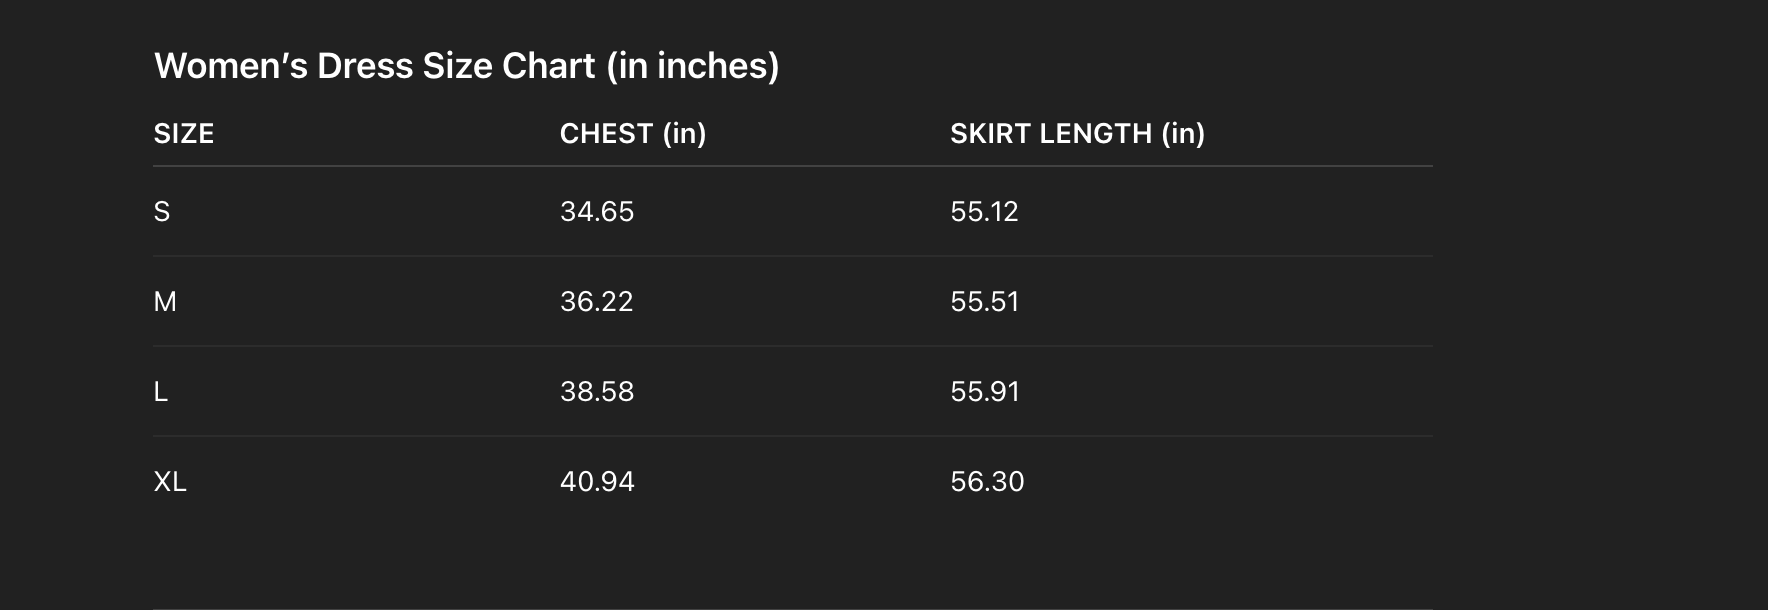Click the divider between S and M rows
Screen dimensions: 1768x610
[x=792, y=256]
